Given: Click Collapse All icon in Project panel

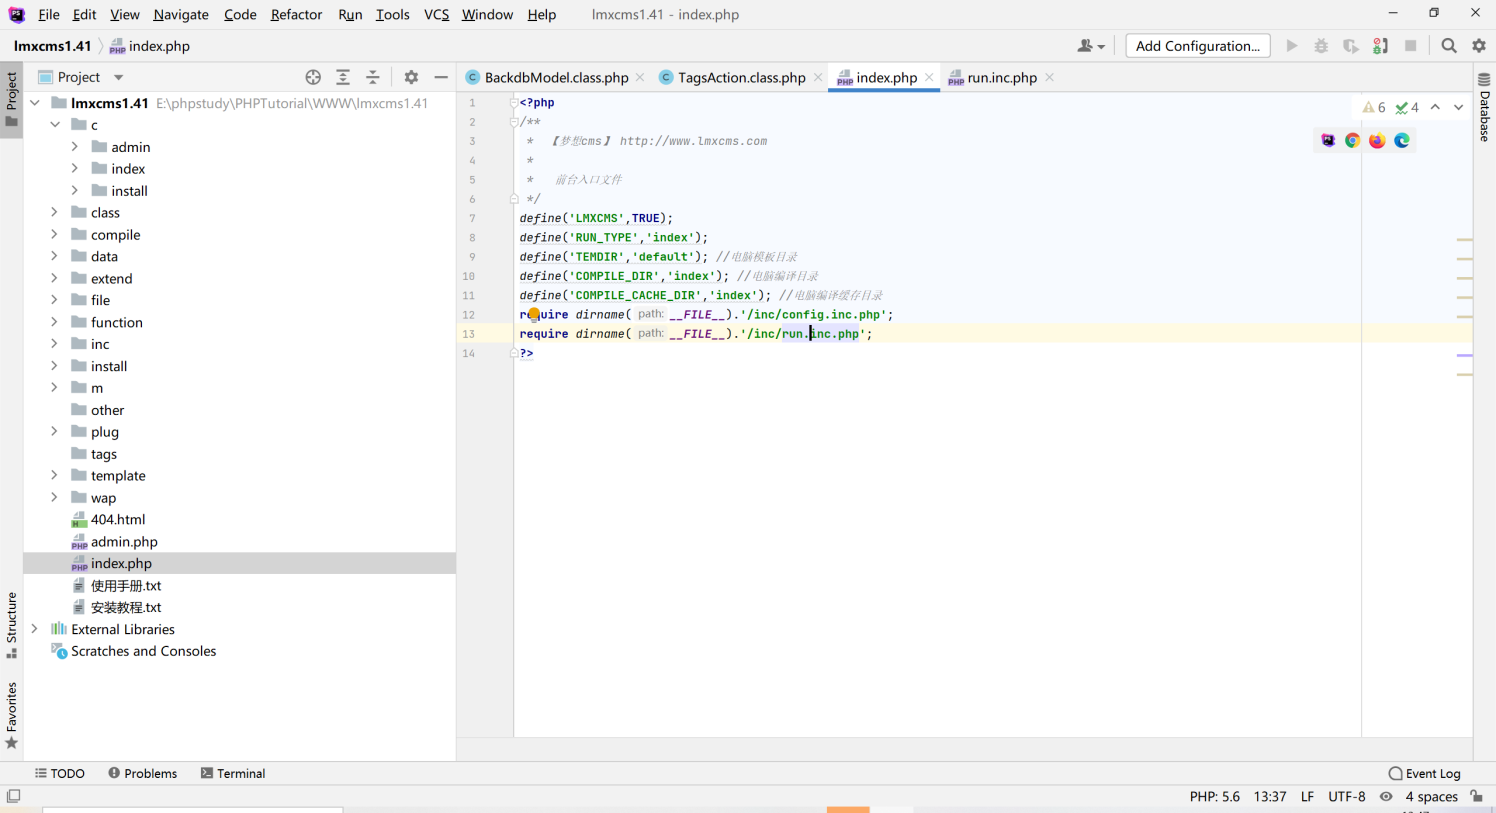Looking at the screenshot, I should (x=373, y=77).
